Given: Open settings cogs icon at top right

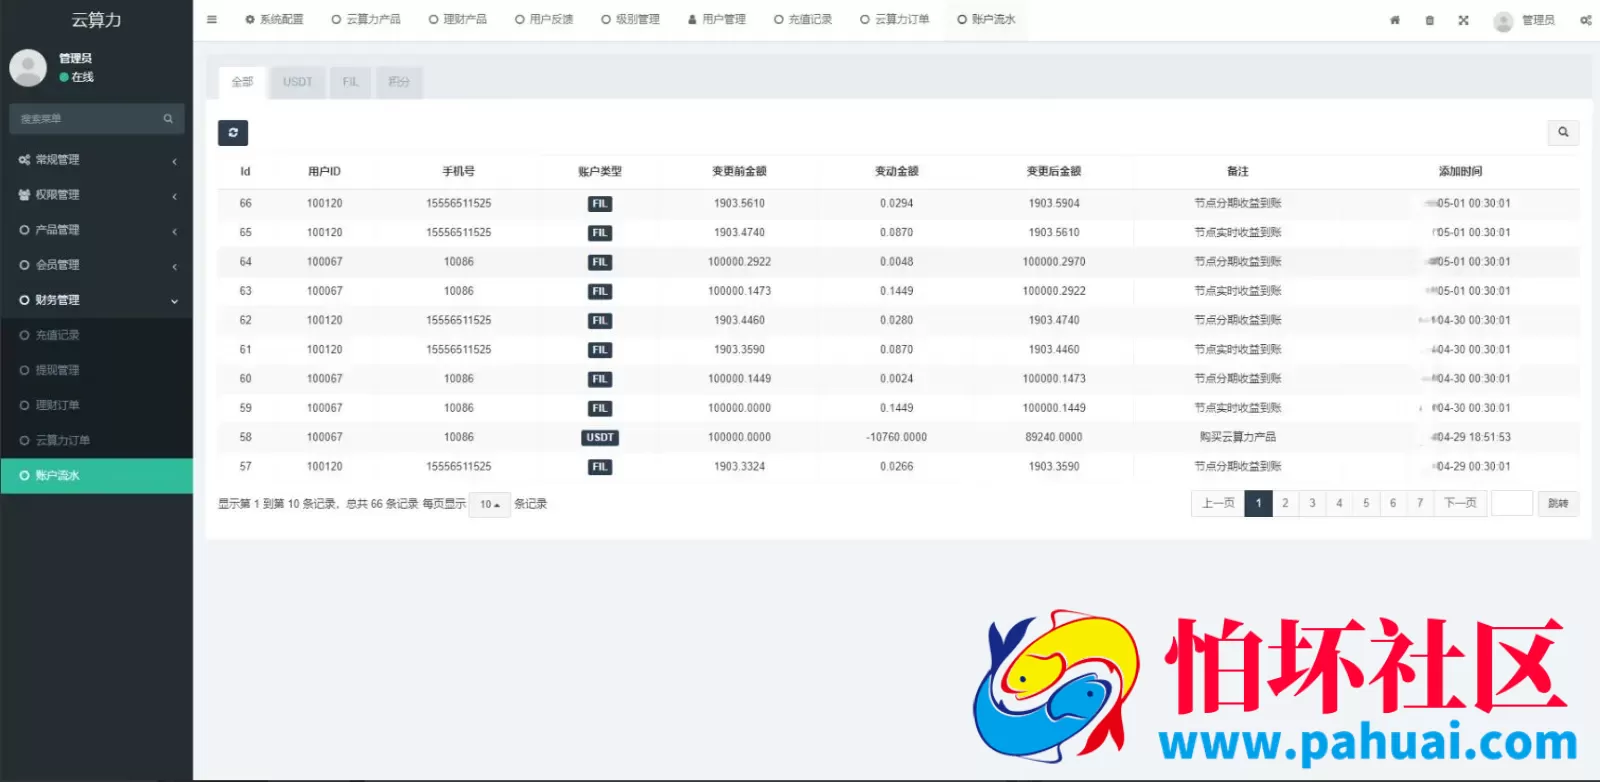Looking at the screenshot, I should [1586, 20].
